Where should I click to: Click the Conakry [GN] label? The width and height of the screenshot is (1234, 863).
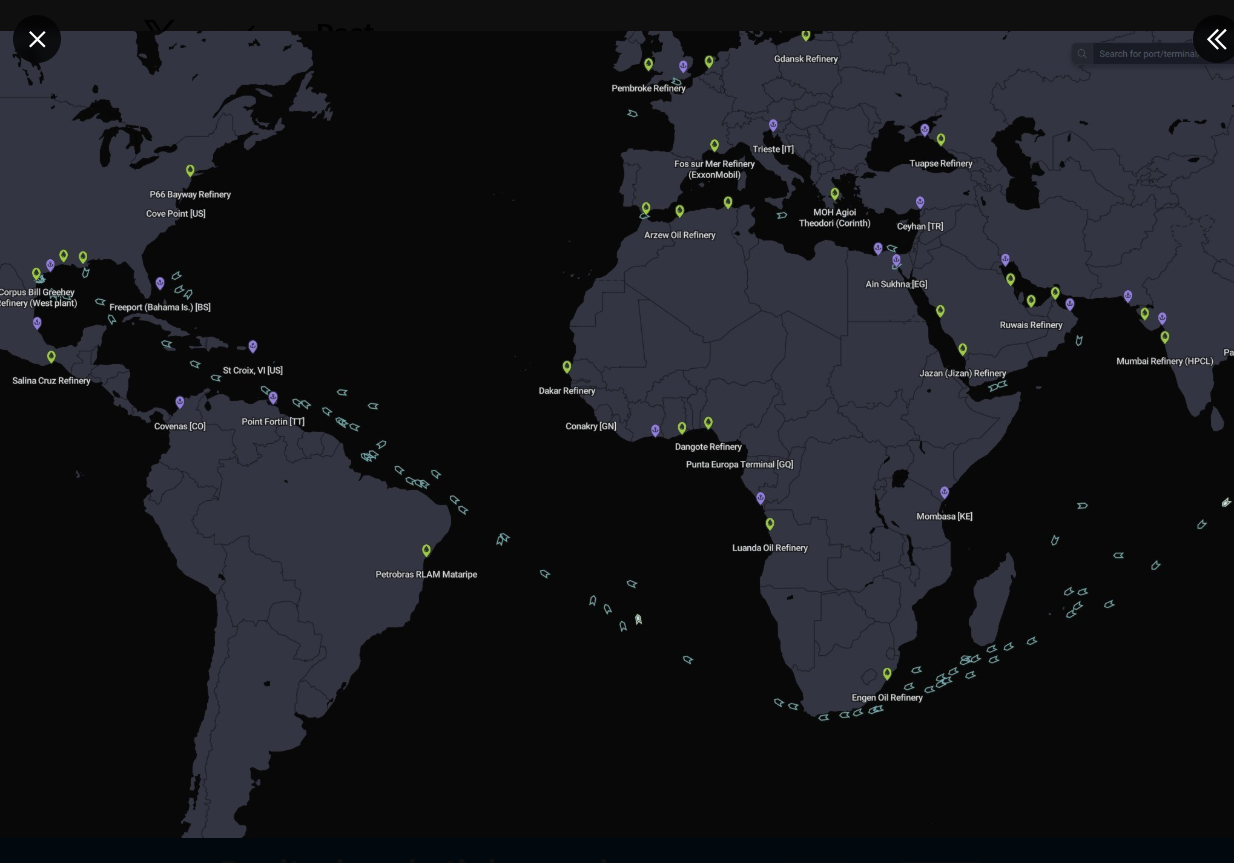click(591, 426)
